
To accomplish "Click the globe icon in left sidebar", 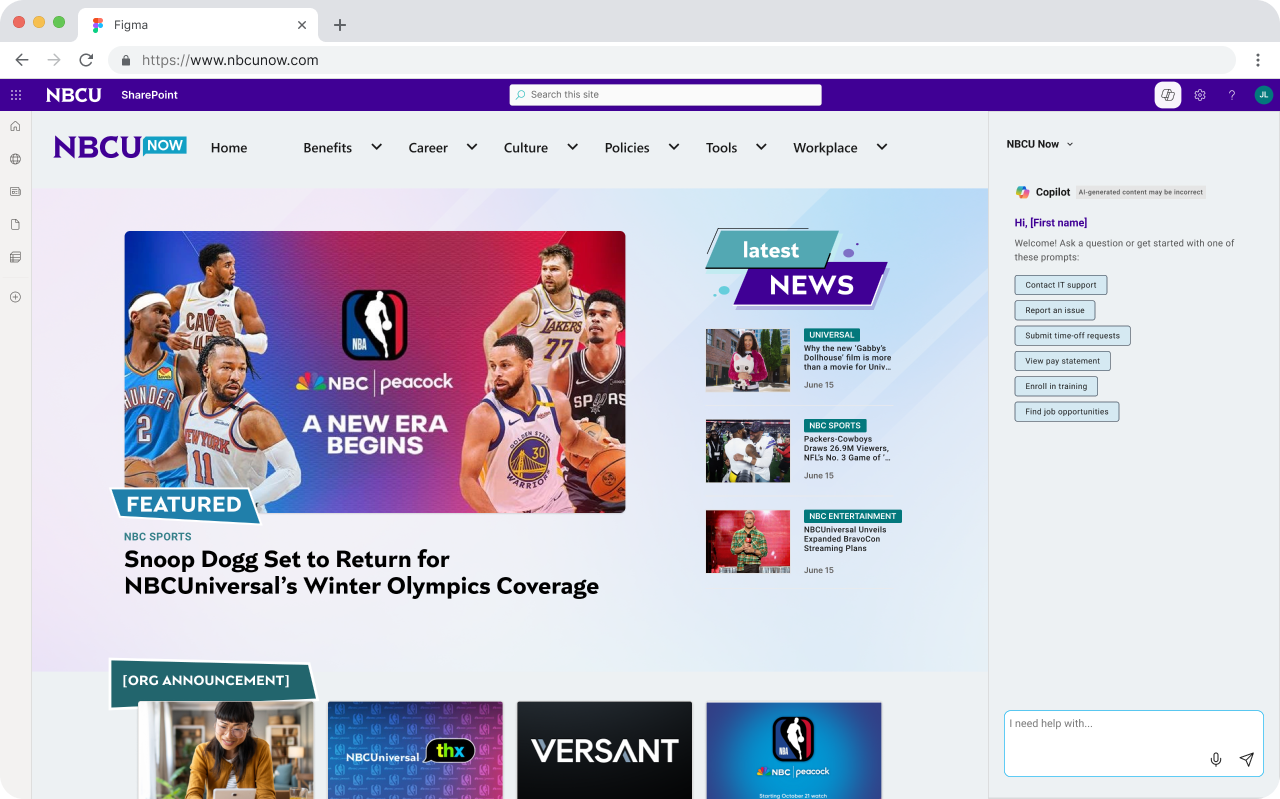I will coord(15,159).
